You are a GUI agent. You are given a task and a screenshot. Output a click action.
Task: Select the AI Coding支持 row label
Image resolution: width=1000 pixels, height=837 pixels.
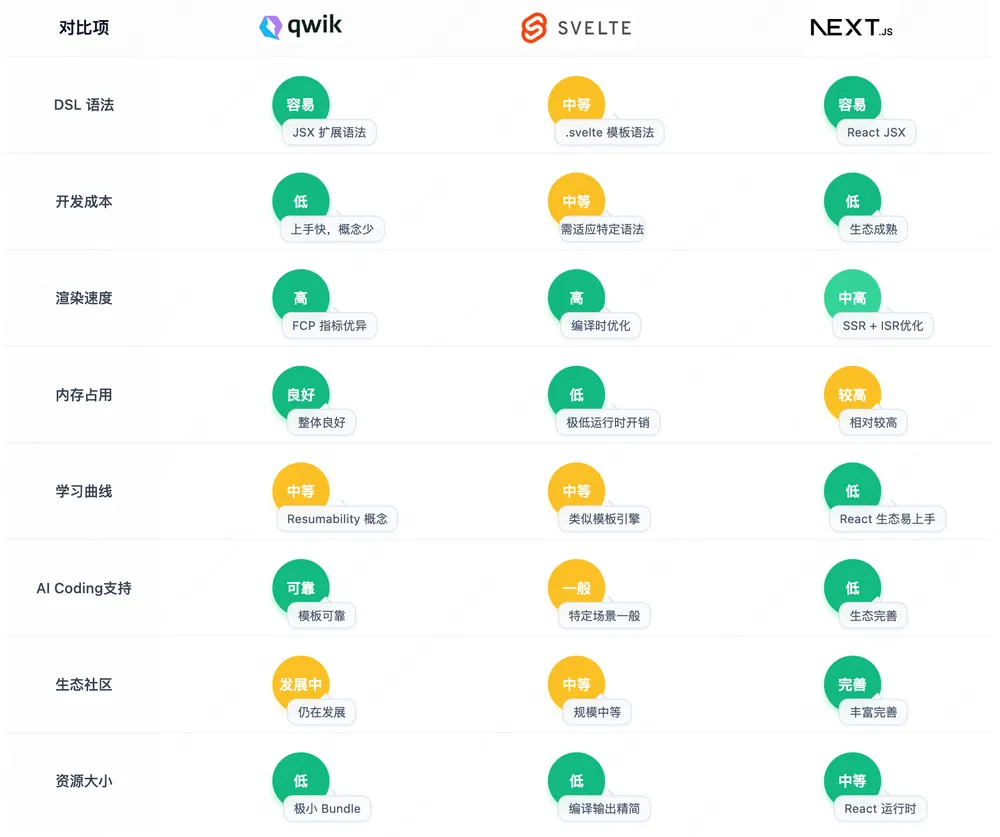[x=84, y=588]
